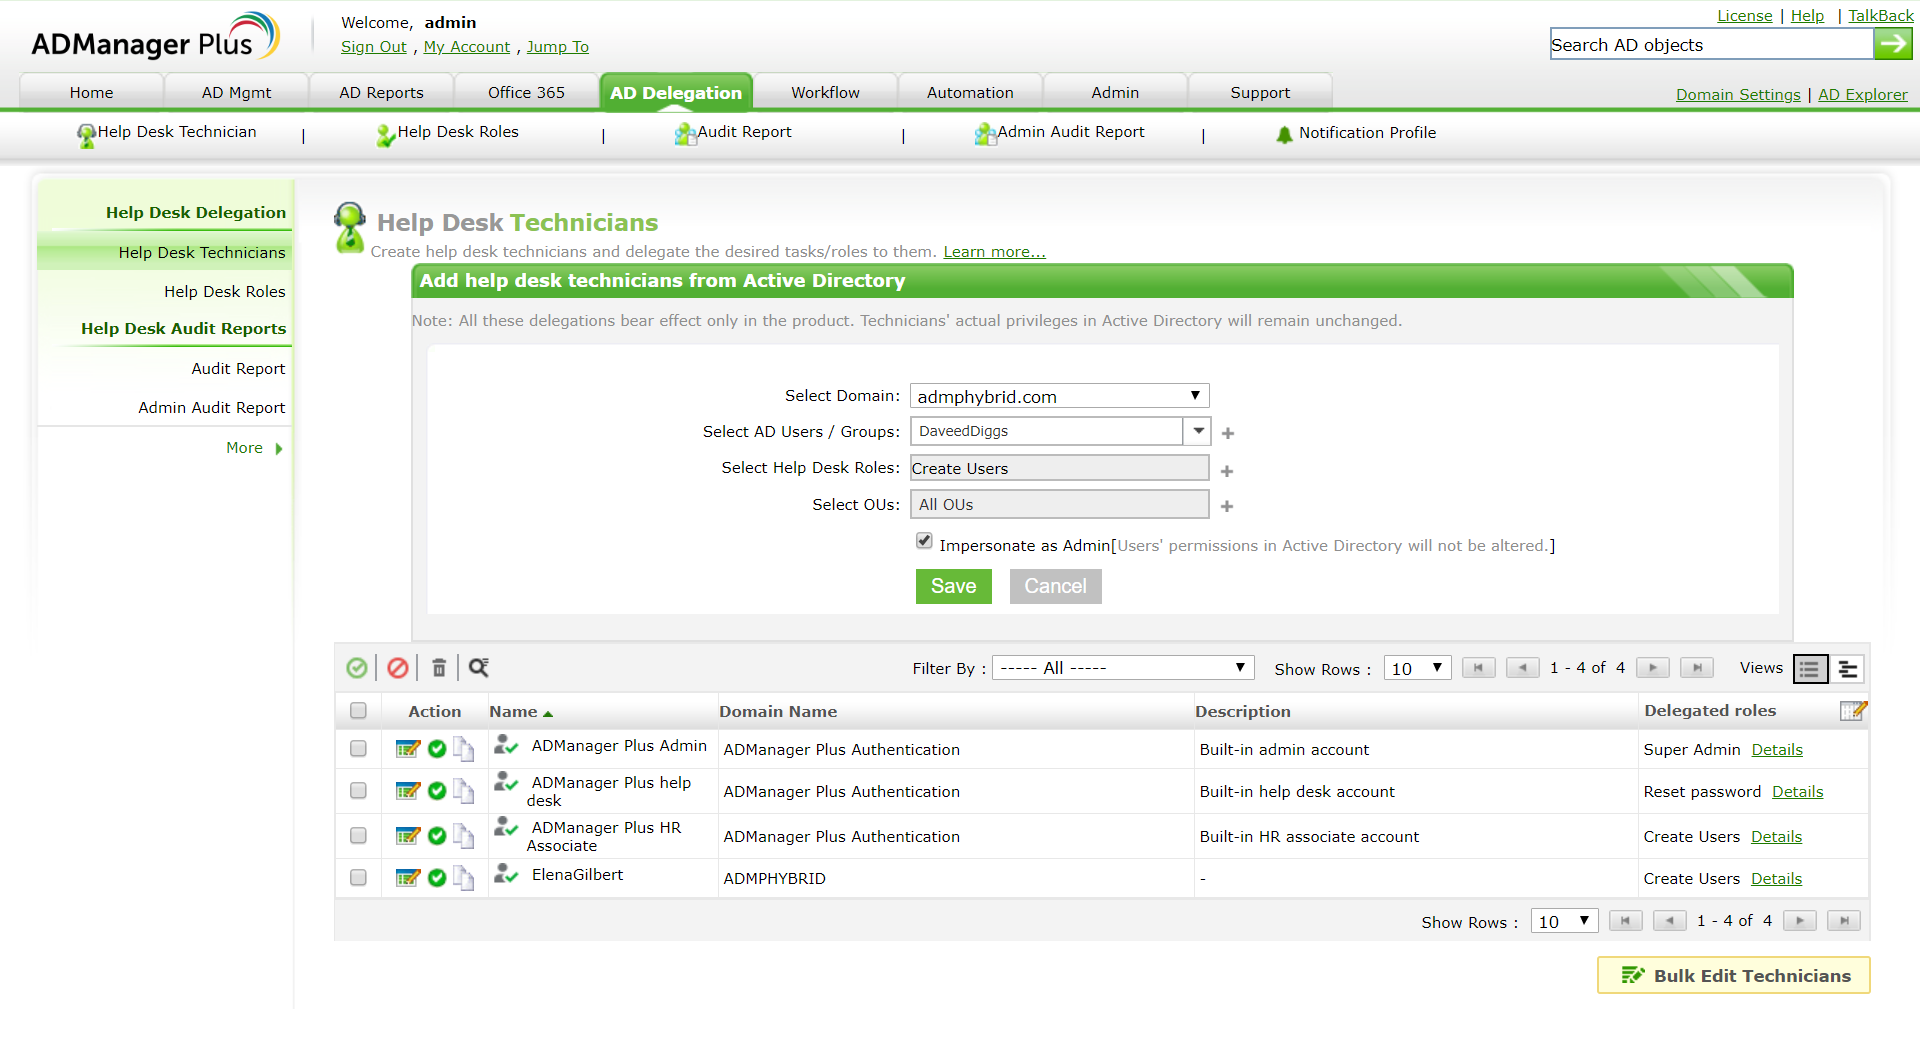Click the Select Help Desk Roles field
Image resolution: width=1920 pixels, height=1063 pixels.
pyautogui.click(x=1059, y=468)
